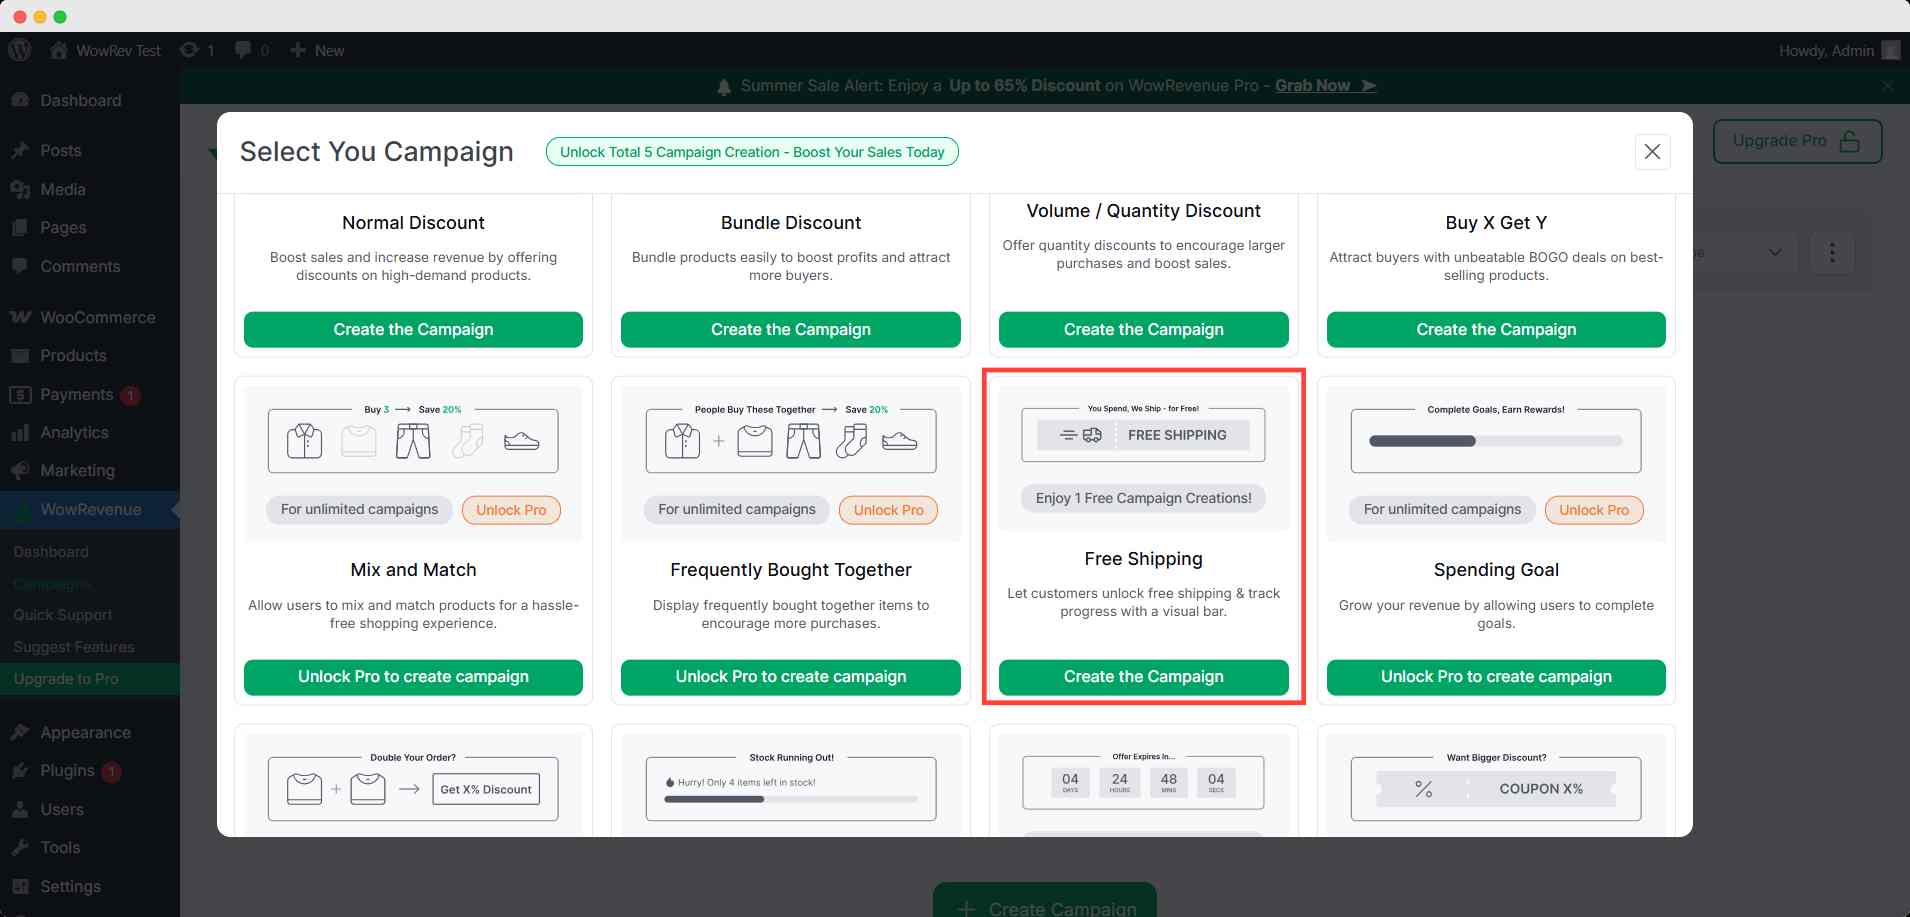The width and height of the screenshot is (1910, 917).
Task: Click the Stock Running Out progress bar
Action: (x=791, y=799)
